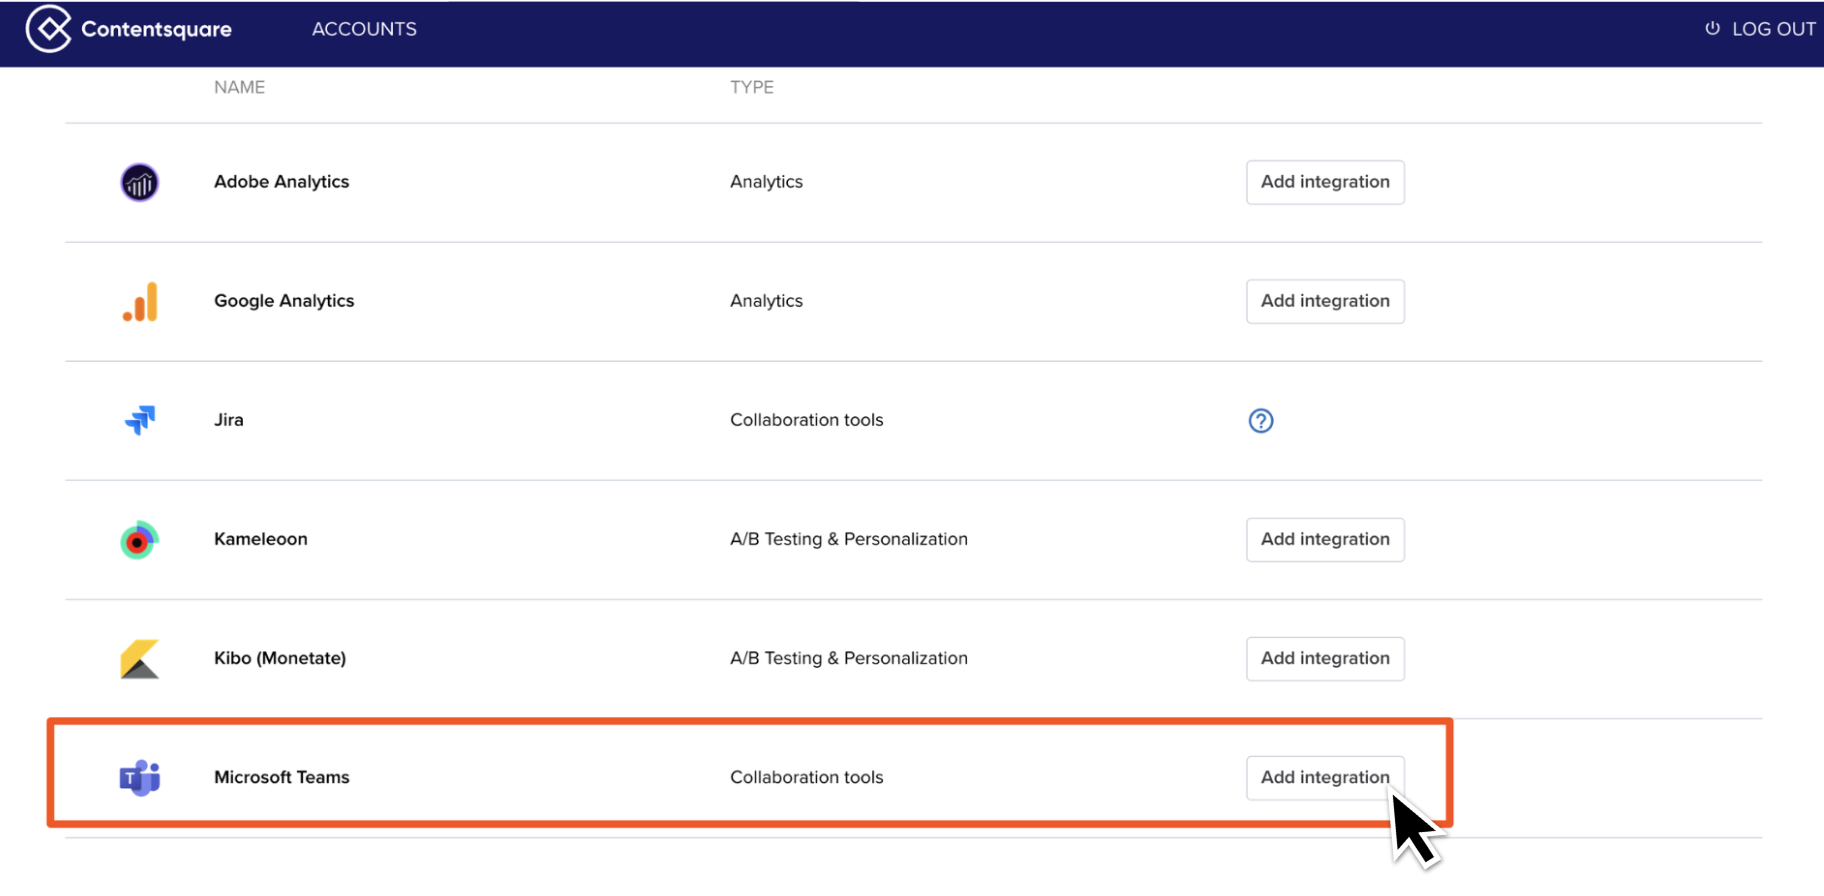Click the LOG OUT link
This screenshot has width=1824, height=896.
click(1773, 29)
